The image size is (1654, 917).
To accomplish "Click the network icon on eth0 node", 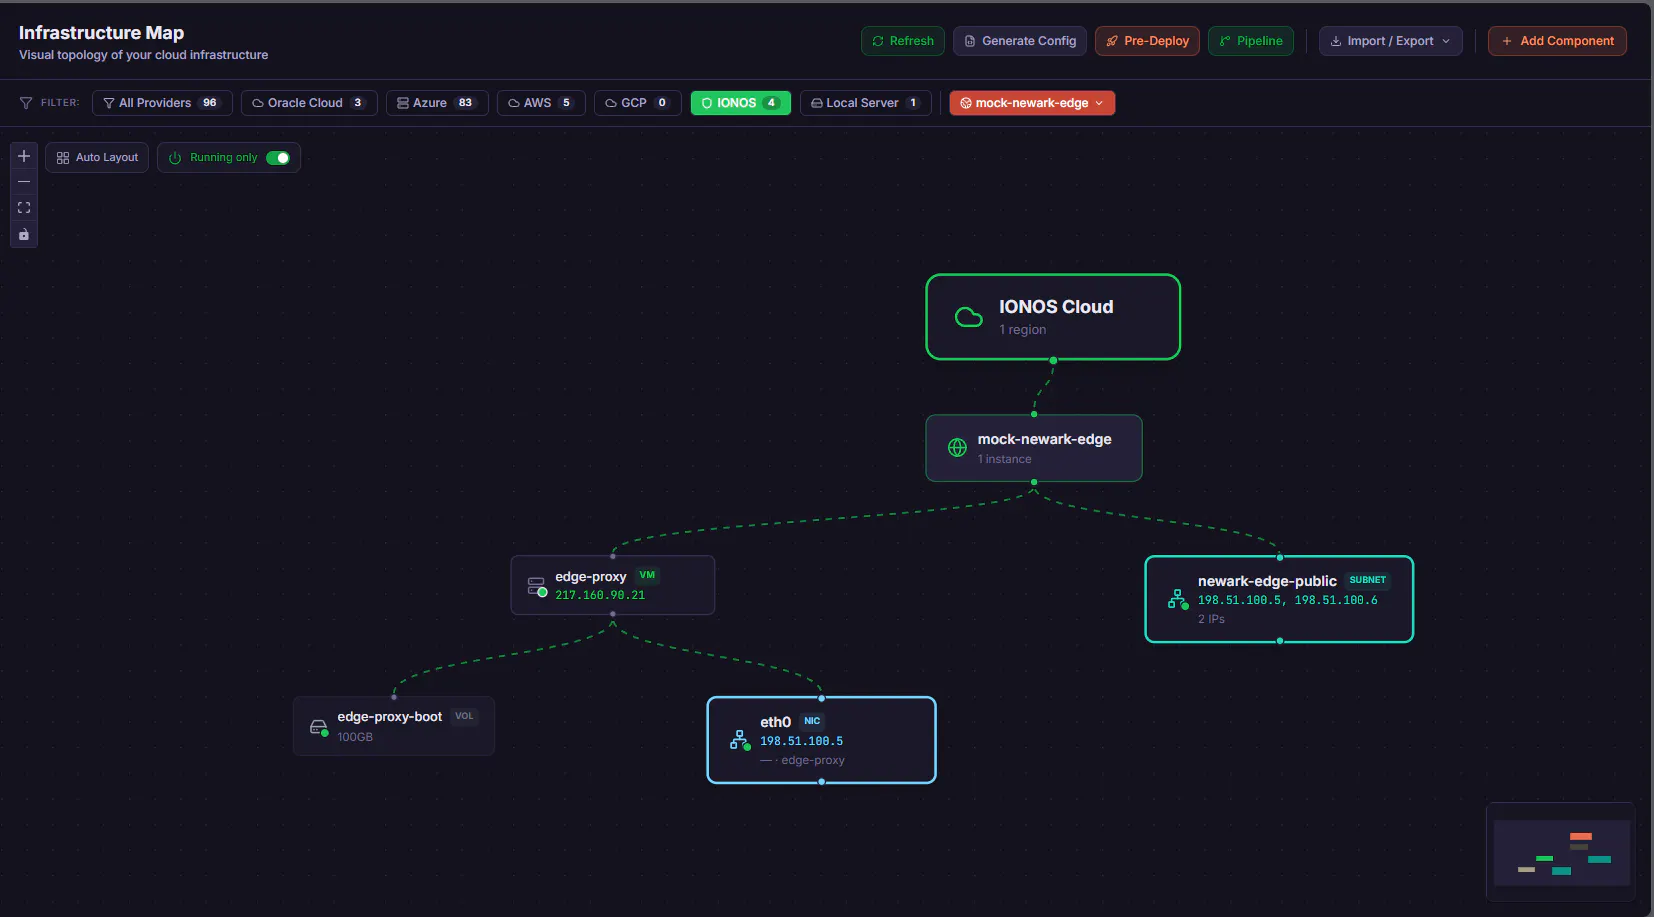I will point(740,740).
